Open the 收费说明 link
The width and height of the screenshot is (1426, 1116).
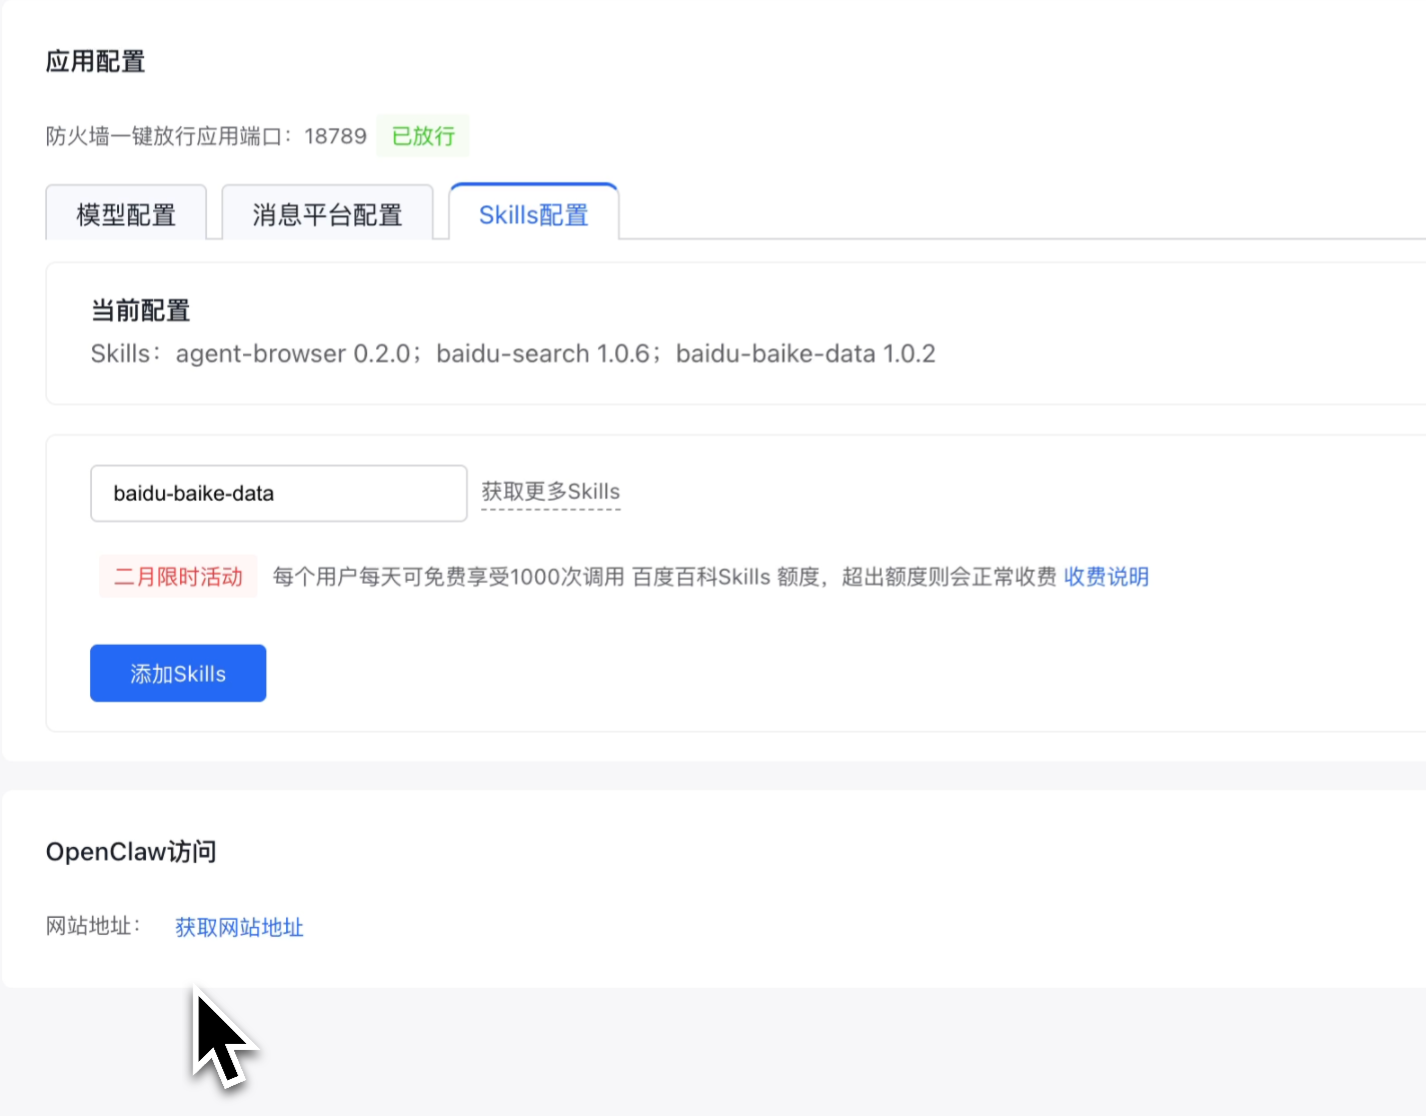1105,577
